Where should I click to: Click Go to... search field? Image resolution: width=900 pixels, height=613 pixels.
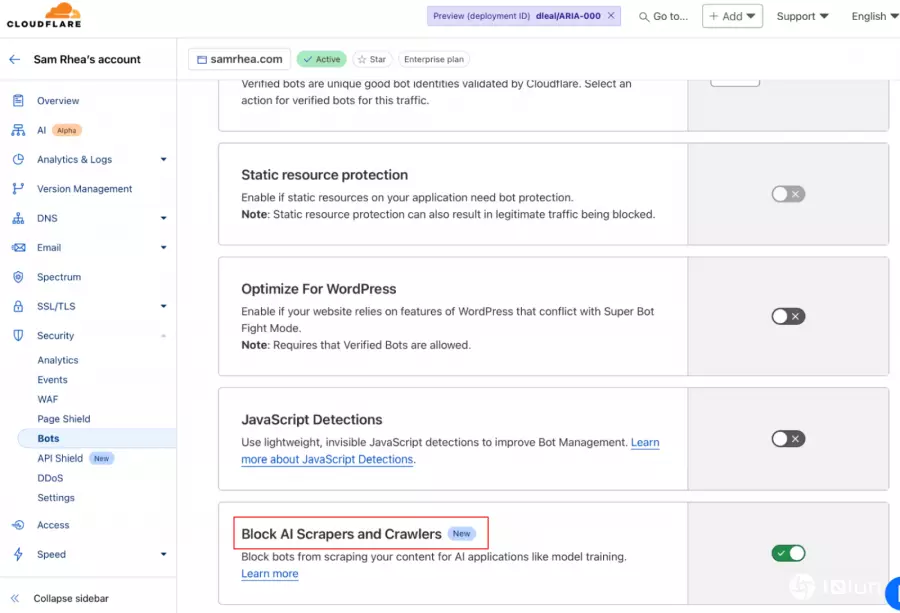pos(664,17)
